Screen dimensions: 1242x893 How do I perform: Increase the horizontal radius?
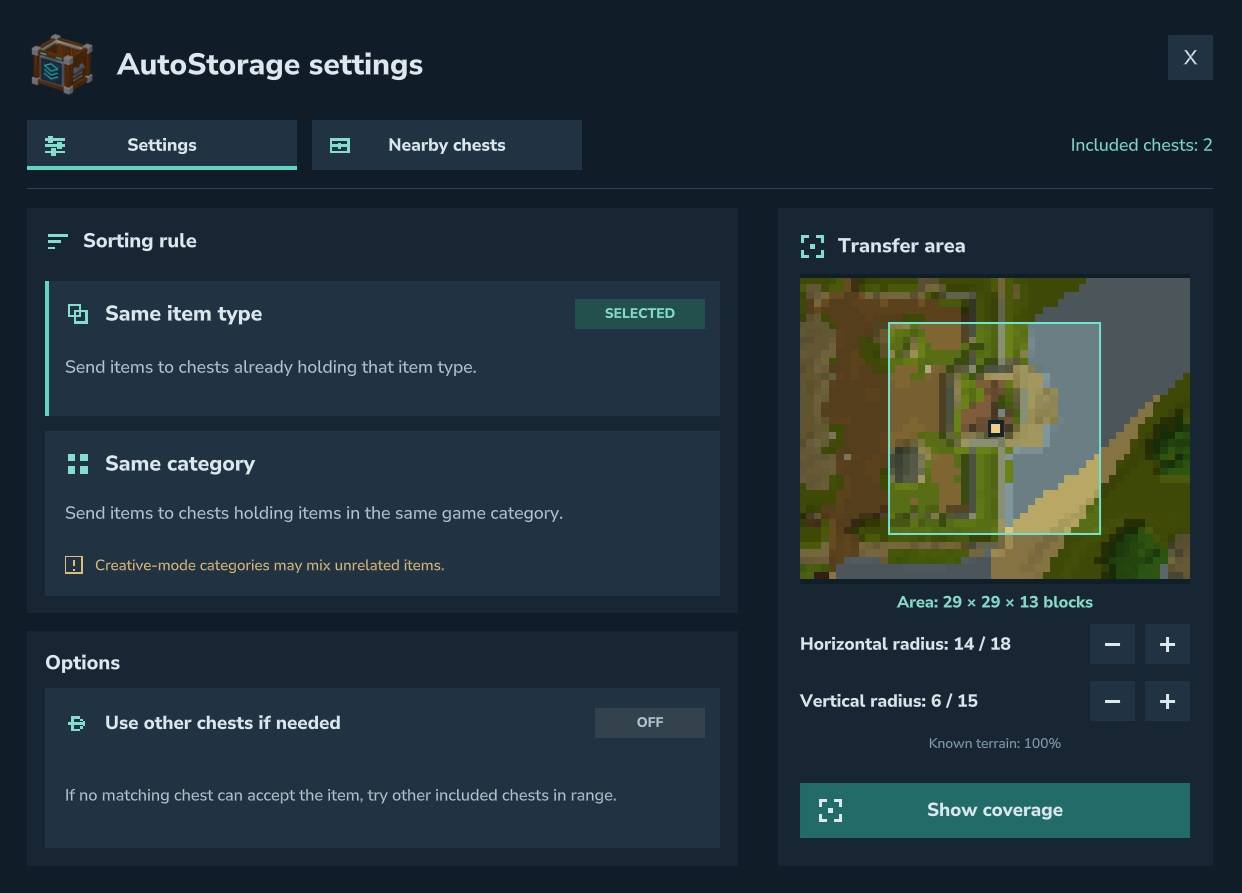[x=1167, y=645]
